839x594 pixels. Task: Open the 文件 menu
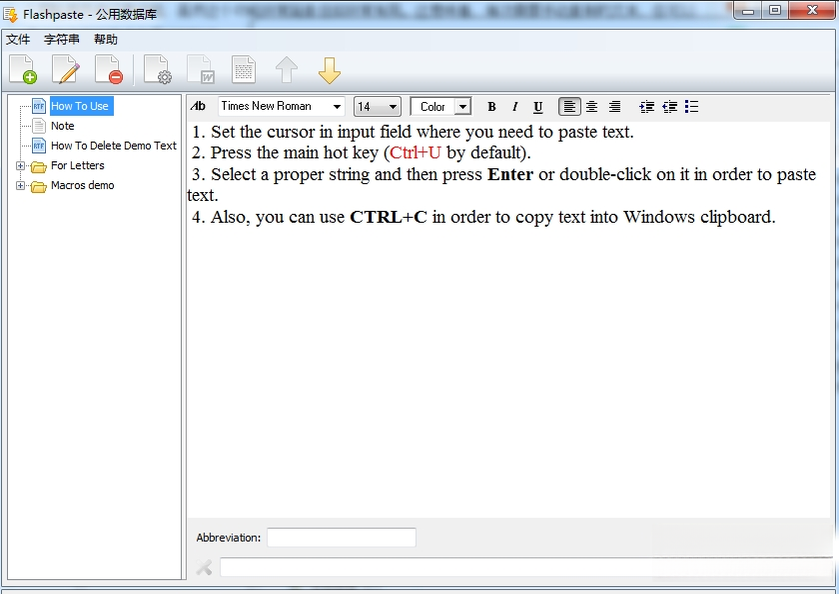18,40
